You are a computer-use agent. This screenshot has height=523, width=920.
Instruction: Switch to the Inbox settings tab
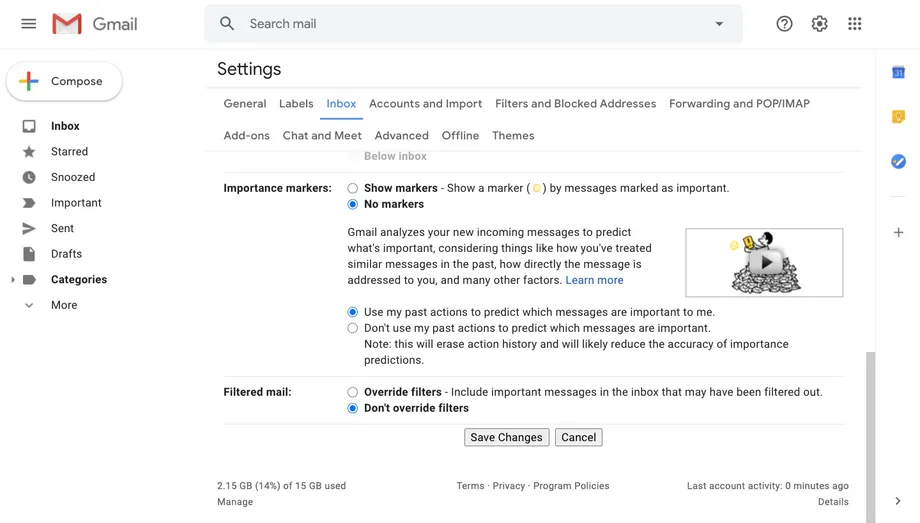pyautogui.click(x=341, y=104)
